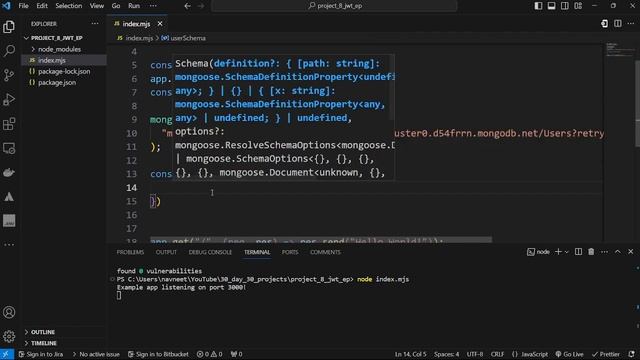Image resolution: width=640 pixels, height=360 pixels.
Task: Split the terminal
Action: click(578, 252)
